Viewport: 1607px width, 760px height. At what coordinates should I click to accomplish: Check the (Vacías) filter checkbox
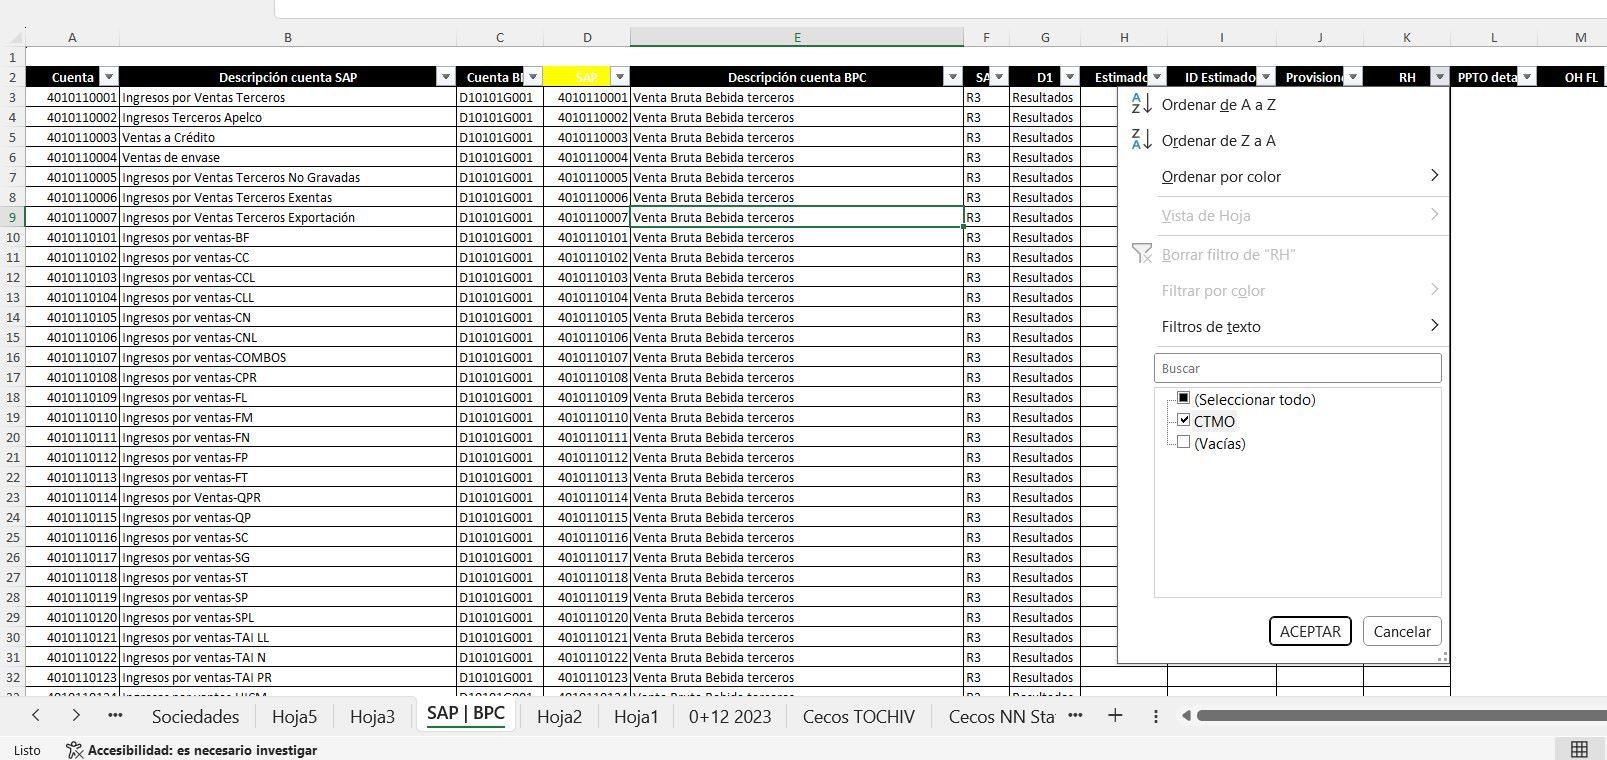(1184, 443)
